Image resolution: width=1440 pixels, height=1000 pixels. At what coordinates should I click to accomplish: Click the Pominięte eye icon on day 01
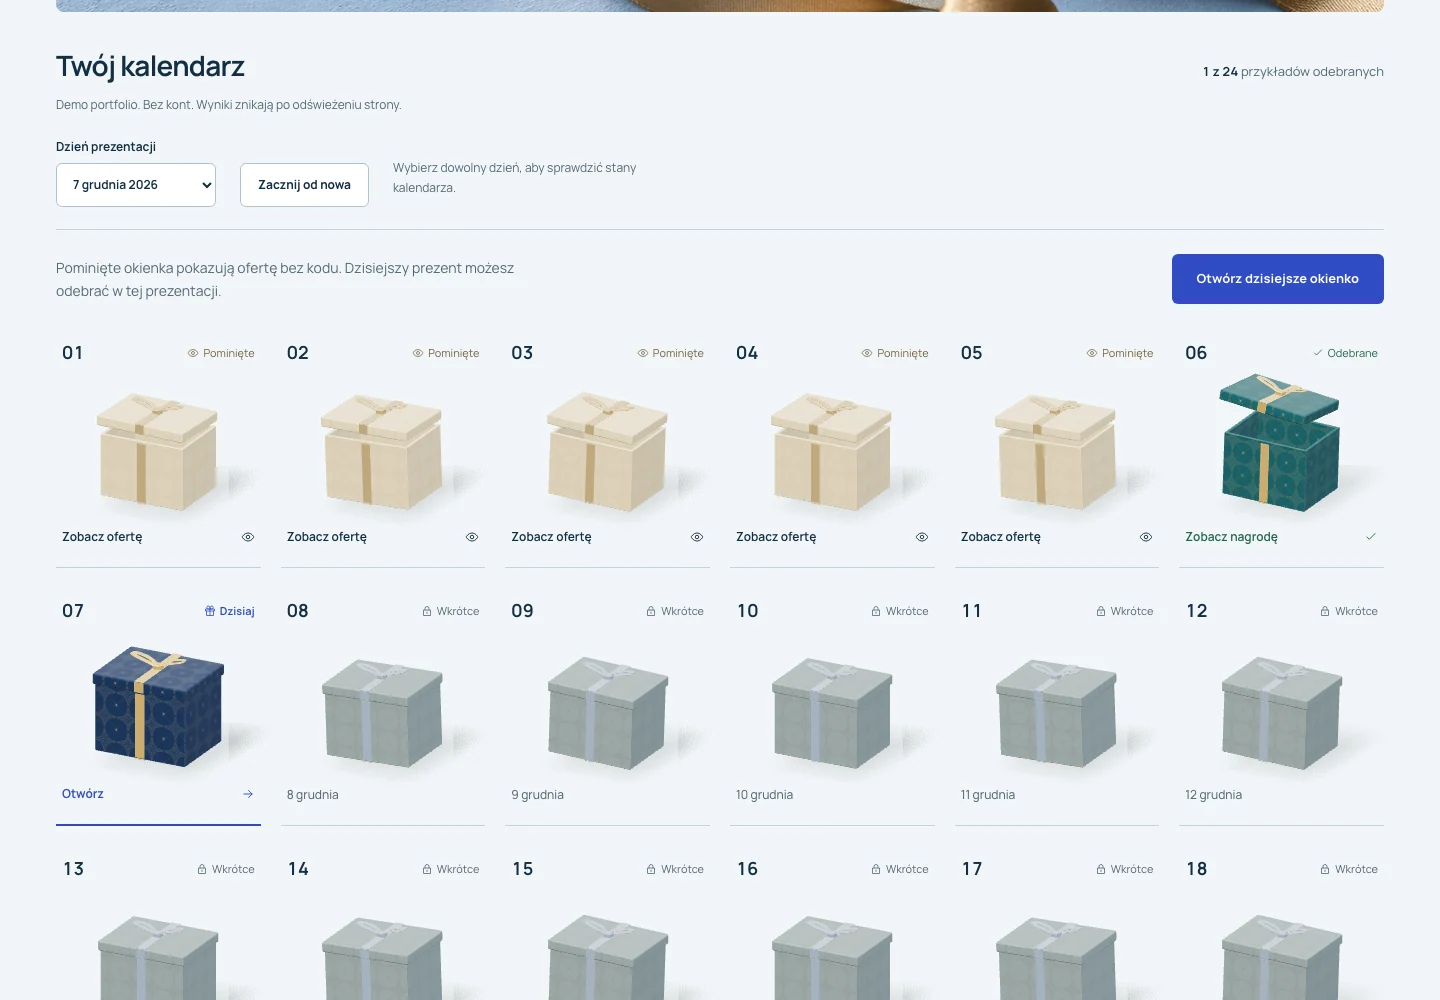(x=193, y=353)
